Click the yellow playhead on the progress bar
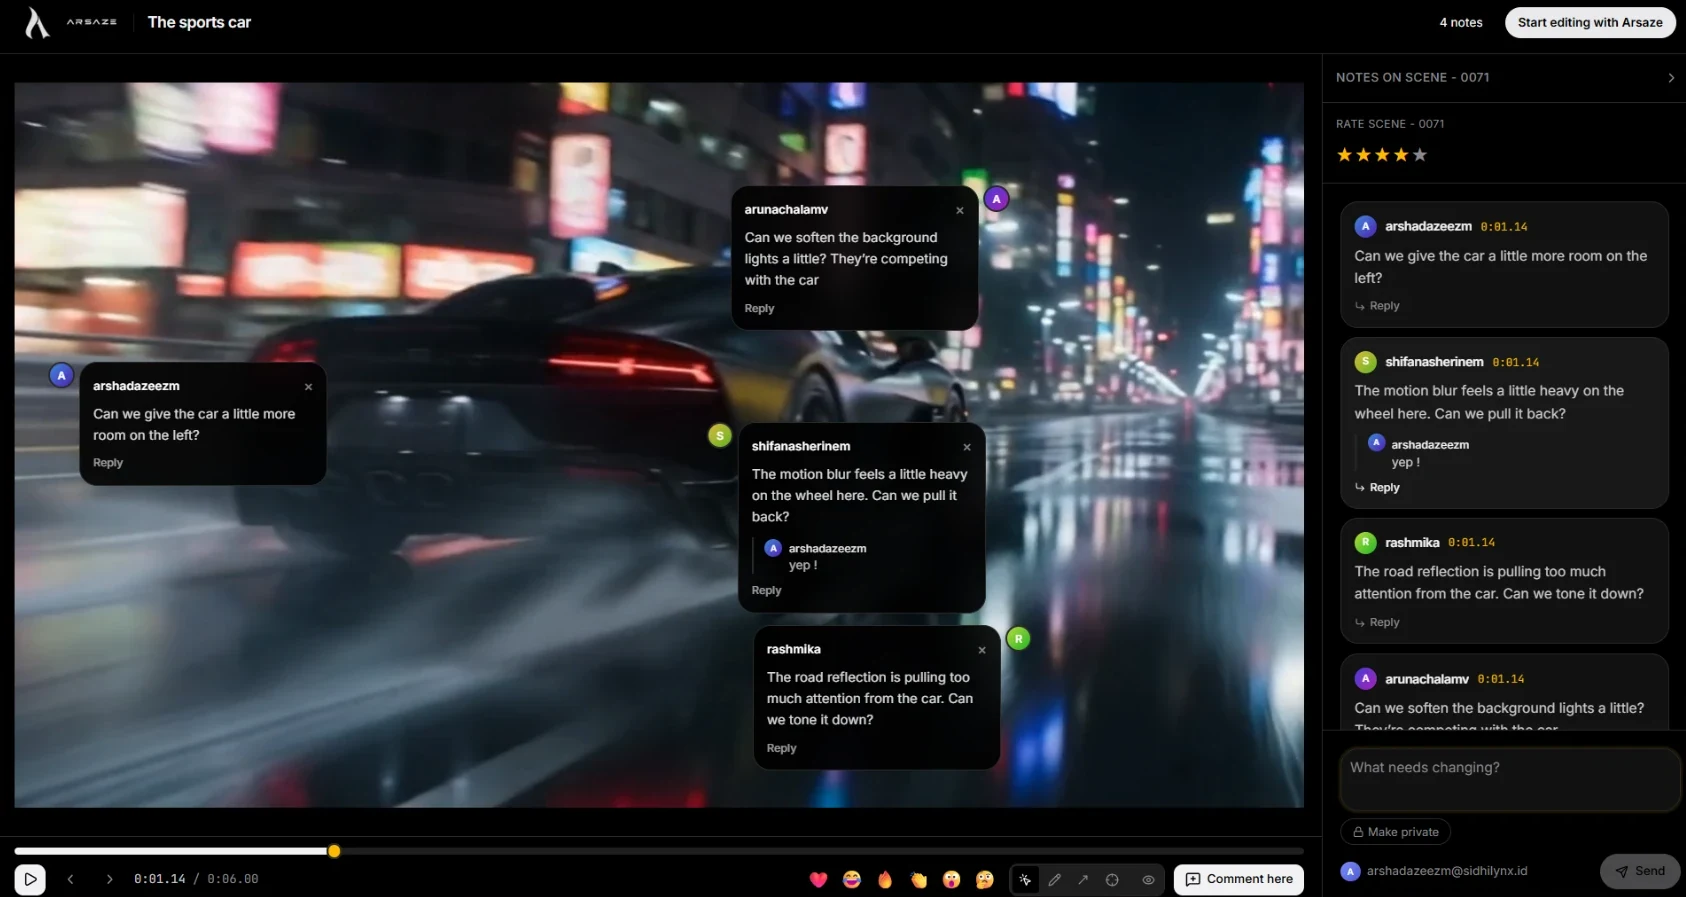1686x897 pixels. (334, 851)
